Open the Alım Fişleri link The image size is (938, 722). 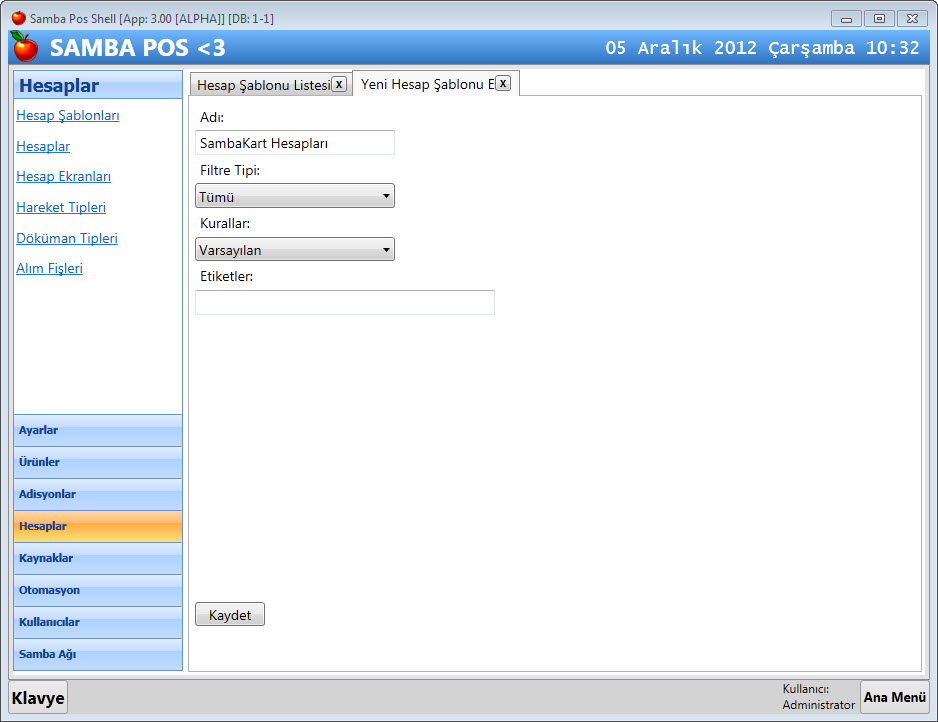click(x=49, y=268)
